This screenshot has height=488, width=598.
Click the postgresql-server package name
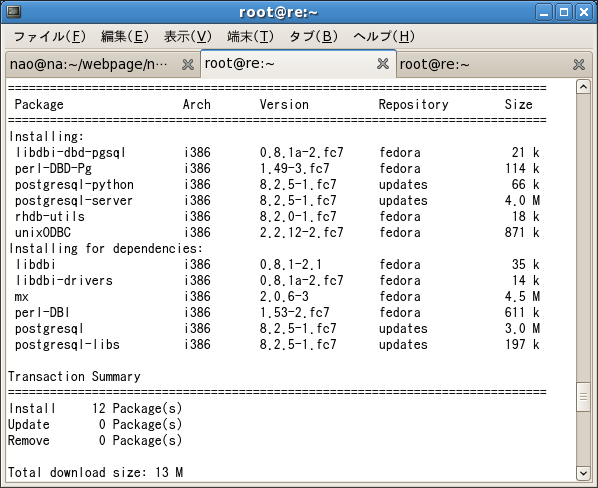click(x=74, y=201)
